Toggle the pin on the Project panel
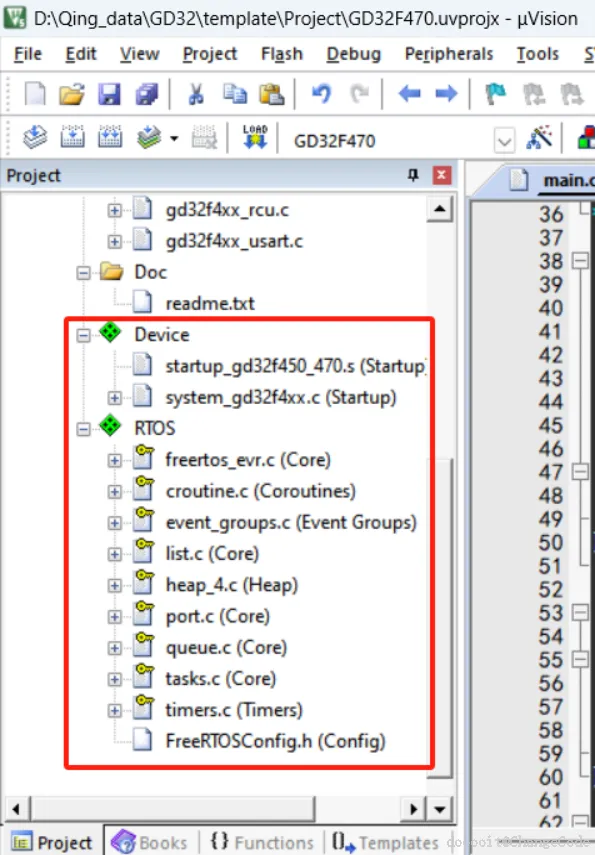The image size is (595, 855). [413, 175]
